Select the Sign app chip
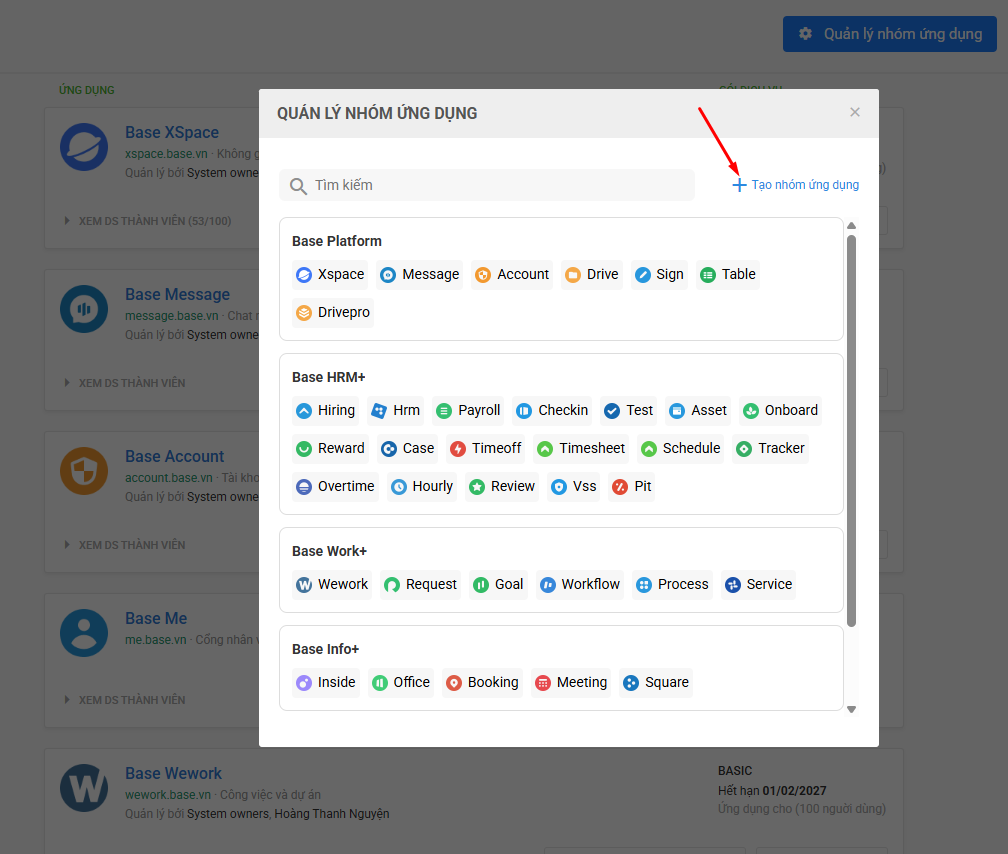 pyautogui.click(x=659, y=275)
